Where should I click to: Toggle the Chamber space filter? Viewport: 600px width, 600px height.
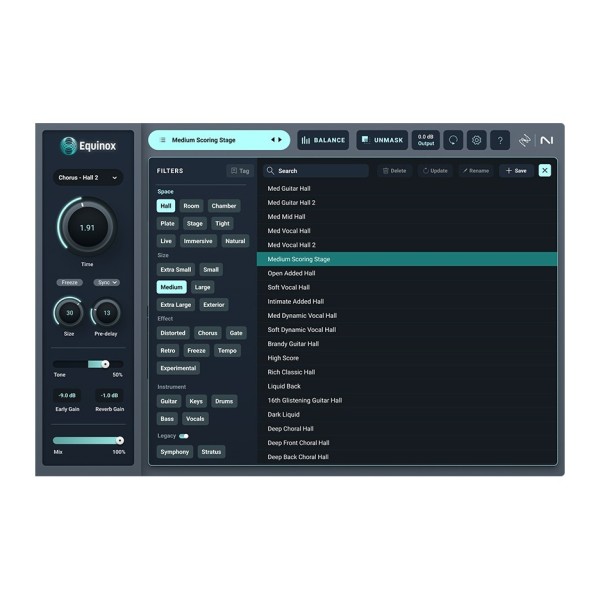224,206
